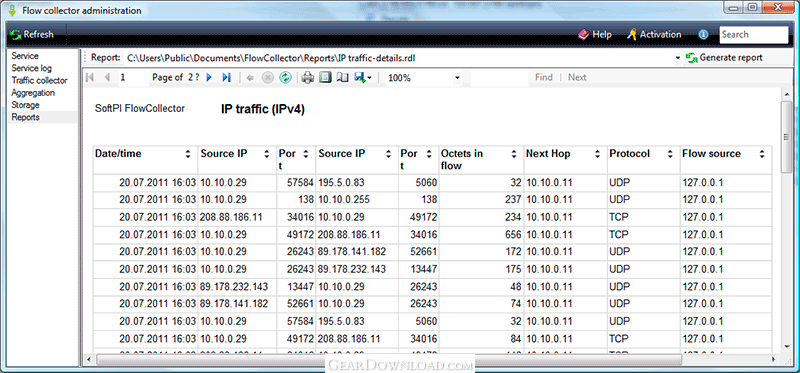Viewport: 800px width, 373px height.
Task: Click octets value '656'
Action: [x=512, y=234]
